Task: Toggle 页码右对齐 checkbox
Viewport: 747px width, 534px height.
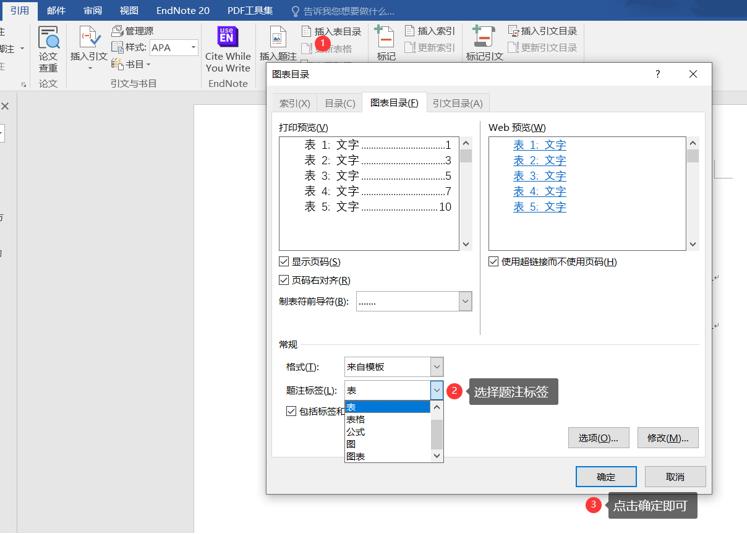Action: pyautogui.click(x=283, y=280)
